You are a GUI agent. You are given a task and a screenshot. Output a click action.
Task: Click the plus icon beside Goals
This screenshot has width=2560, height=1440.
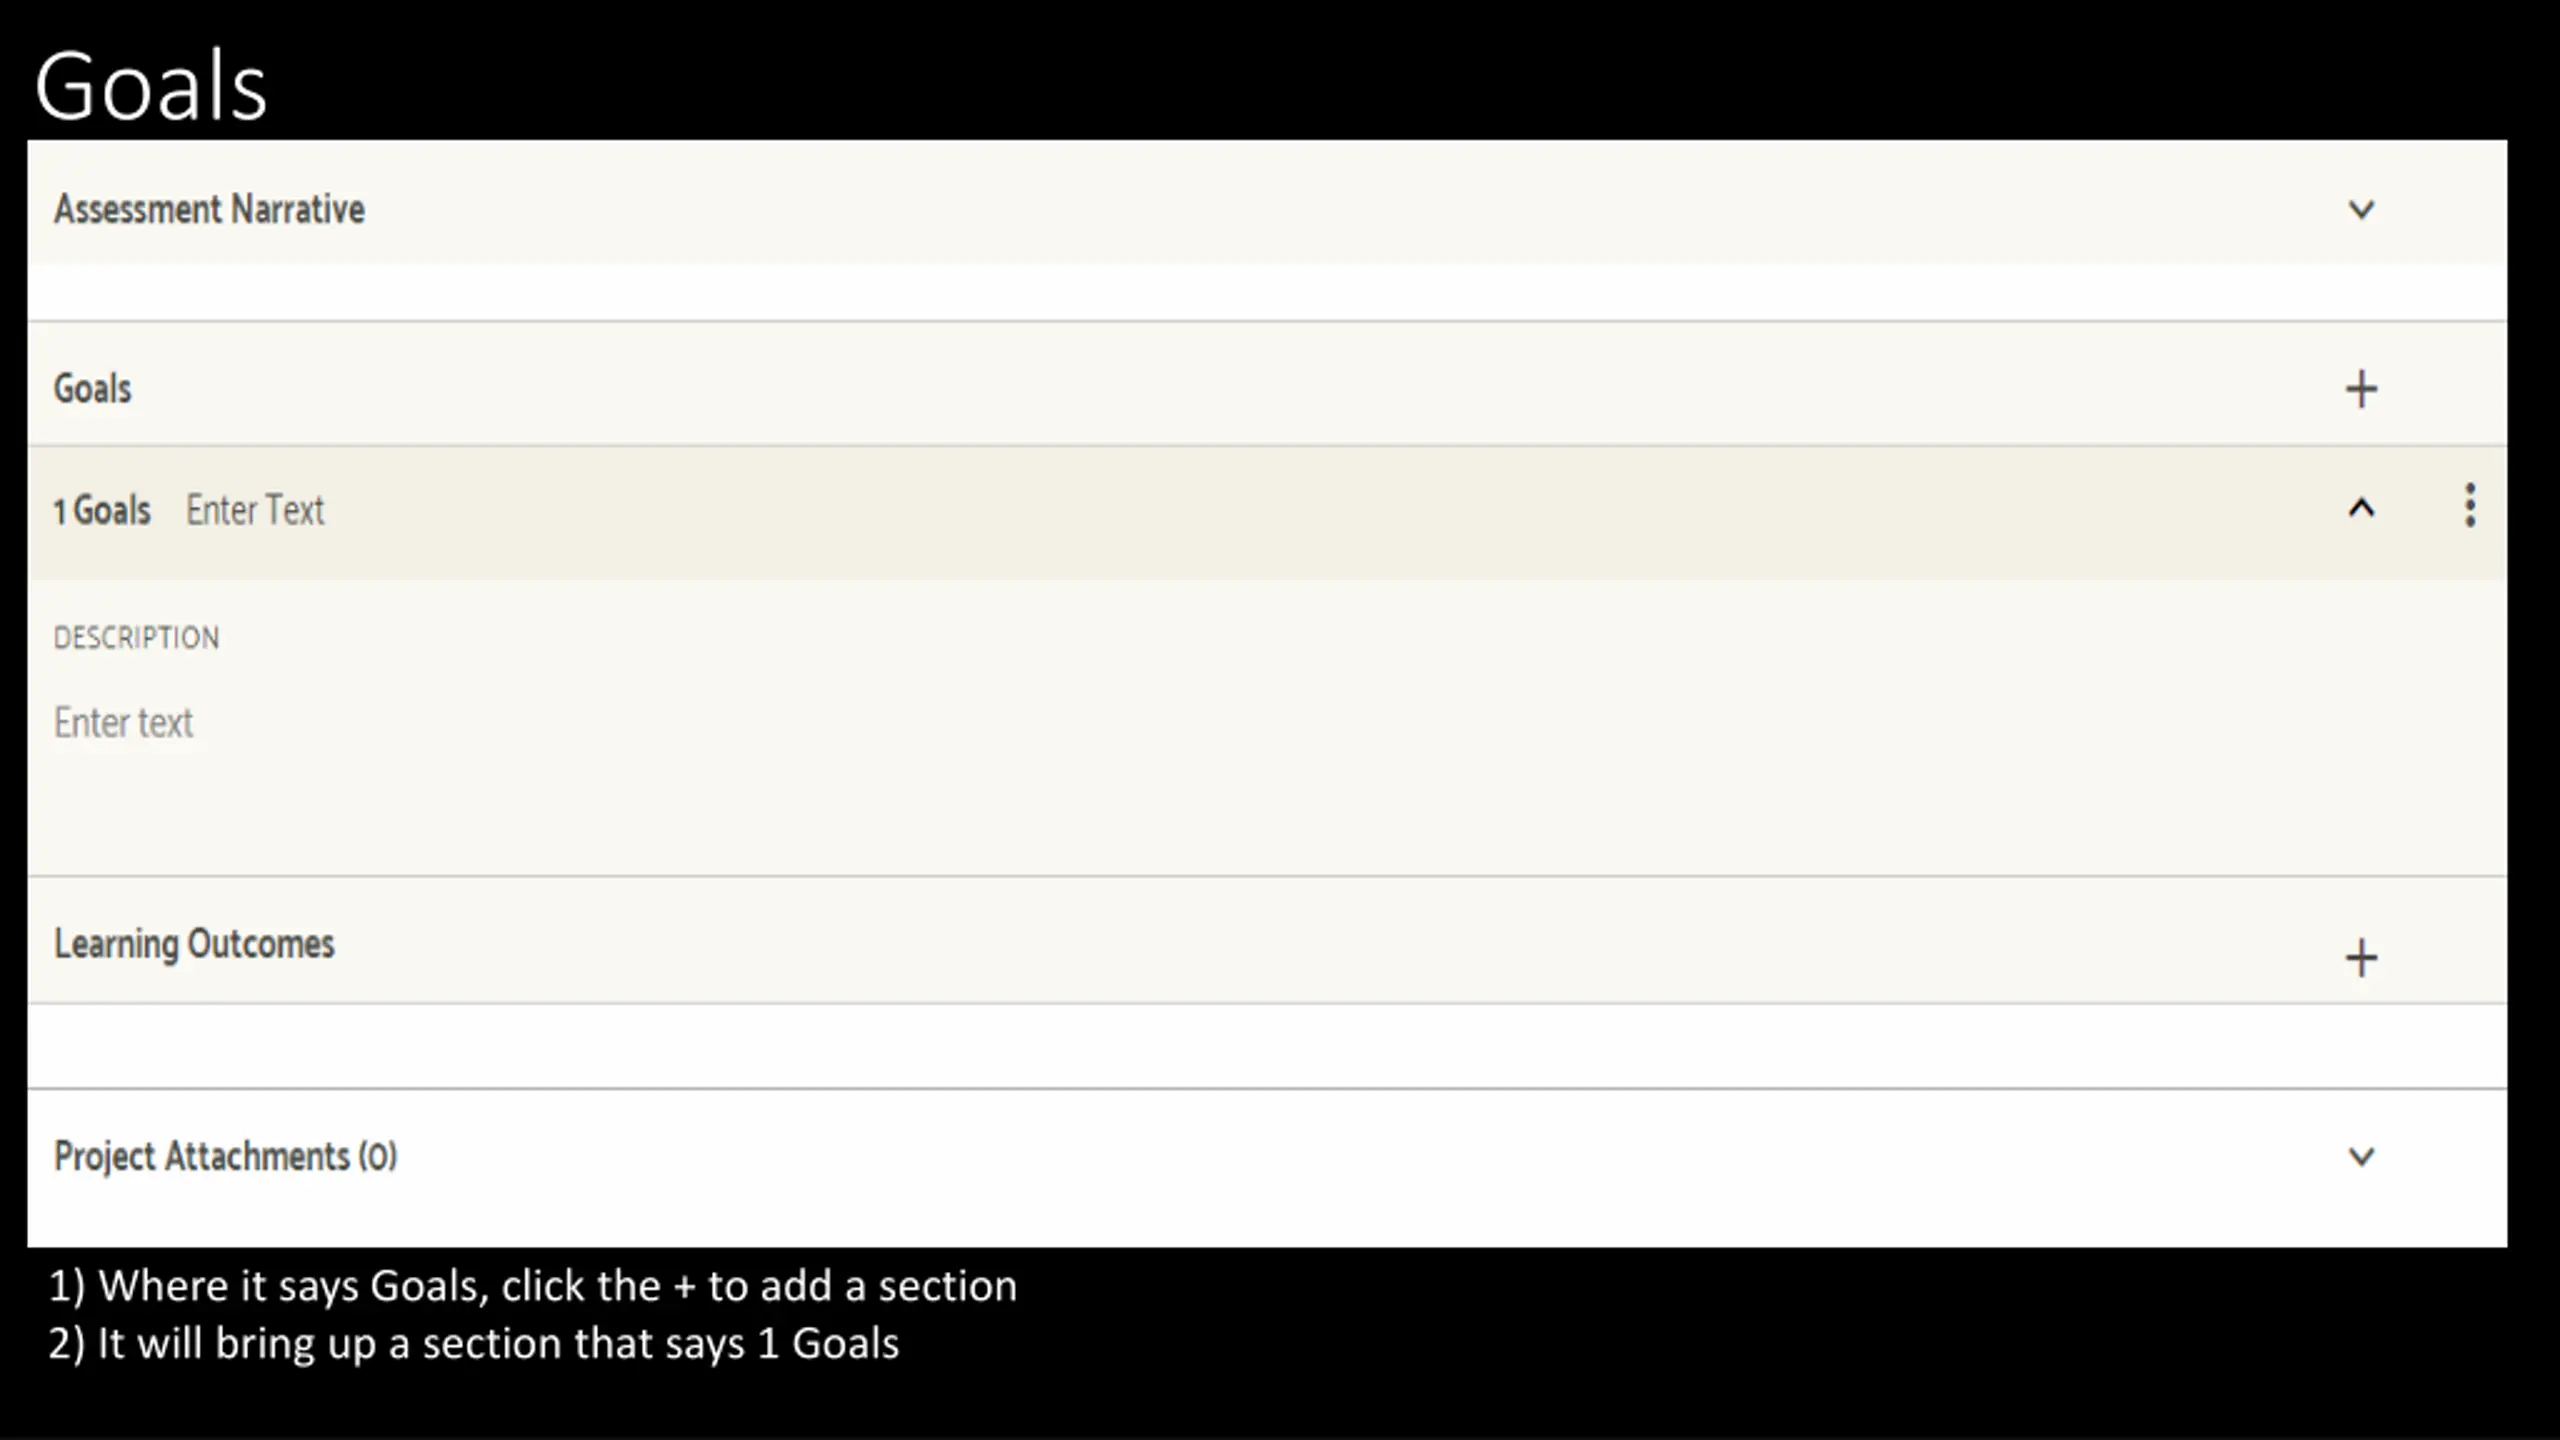click(x=2361, y=389)
